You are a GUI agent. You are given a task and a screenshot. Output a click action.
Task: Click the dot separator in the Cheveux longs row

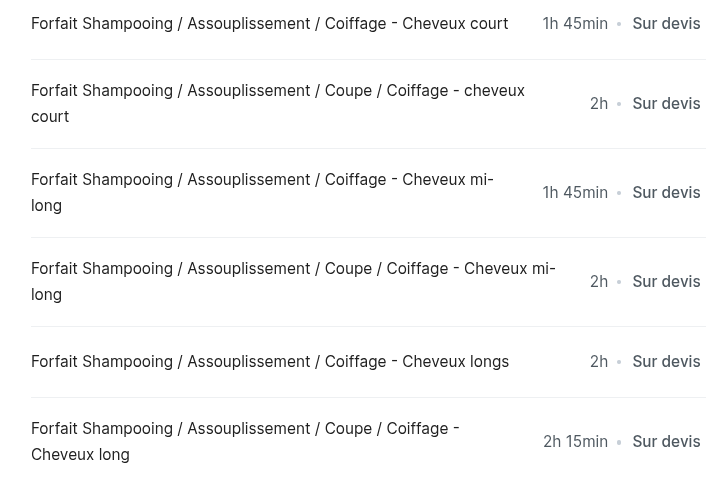619,362
